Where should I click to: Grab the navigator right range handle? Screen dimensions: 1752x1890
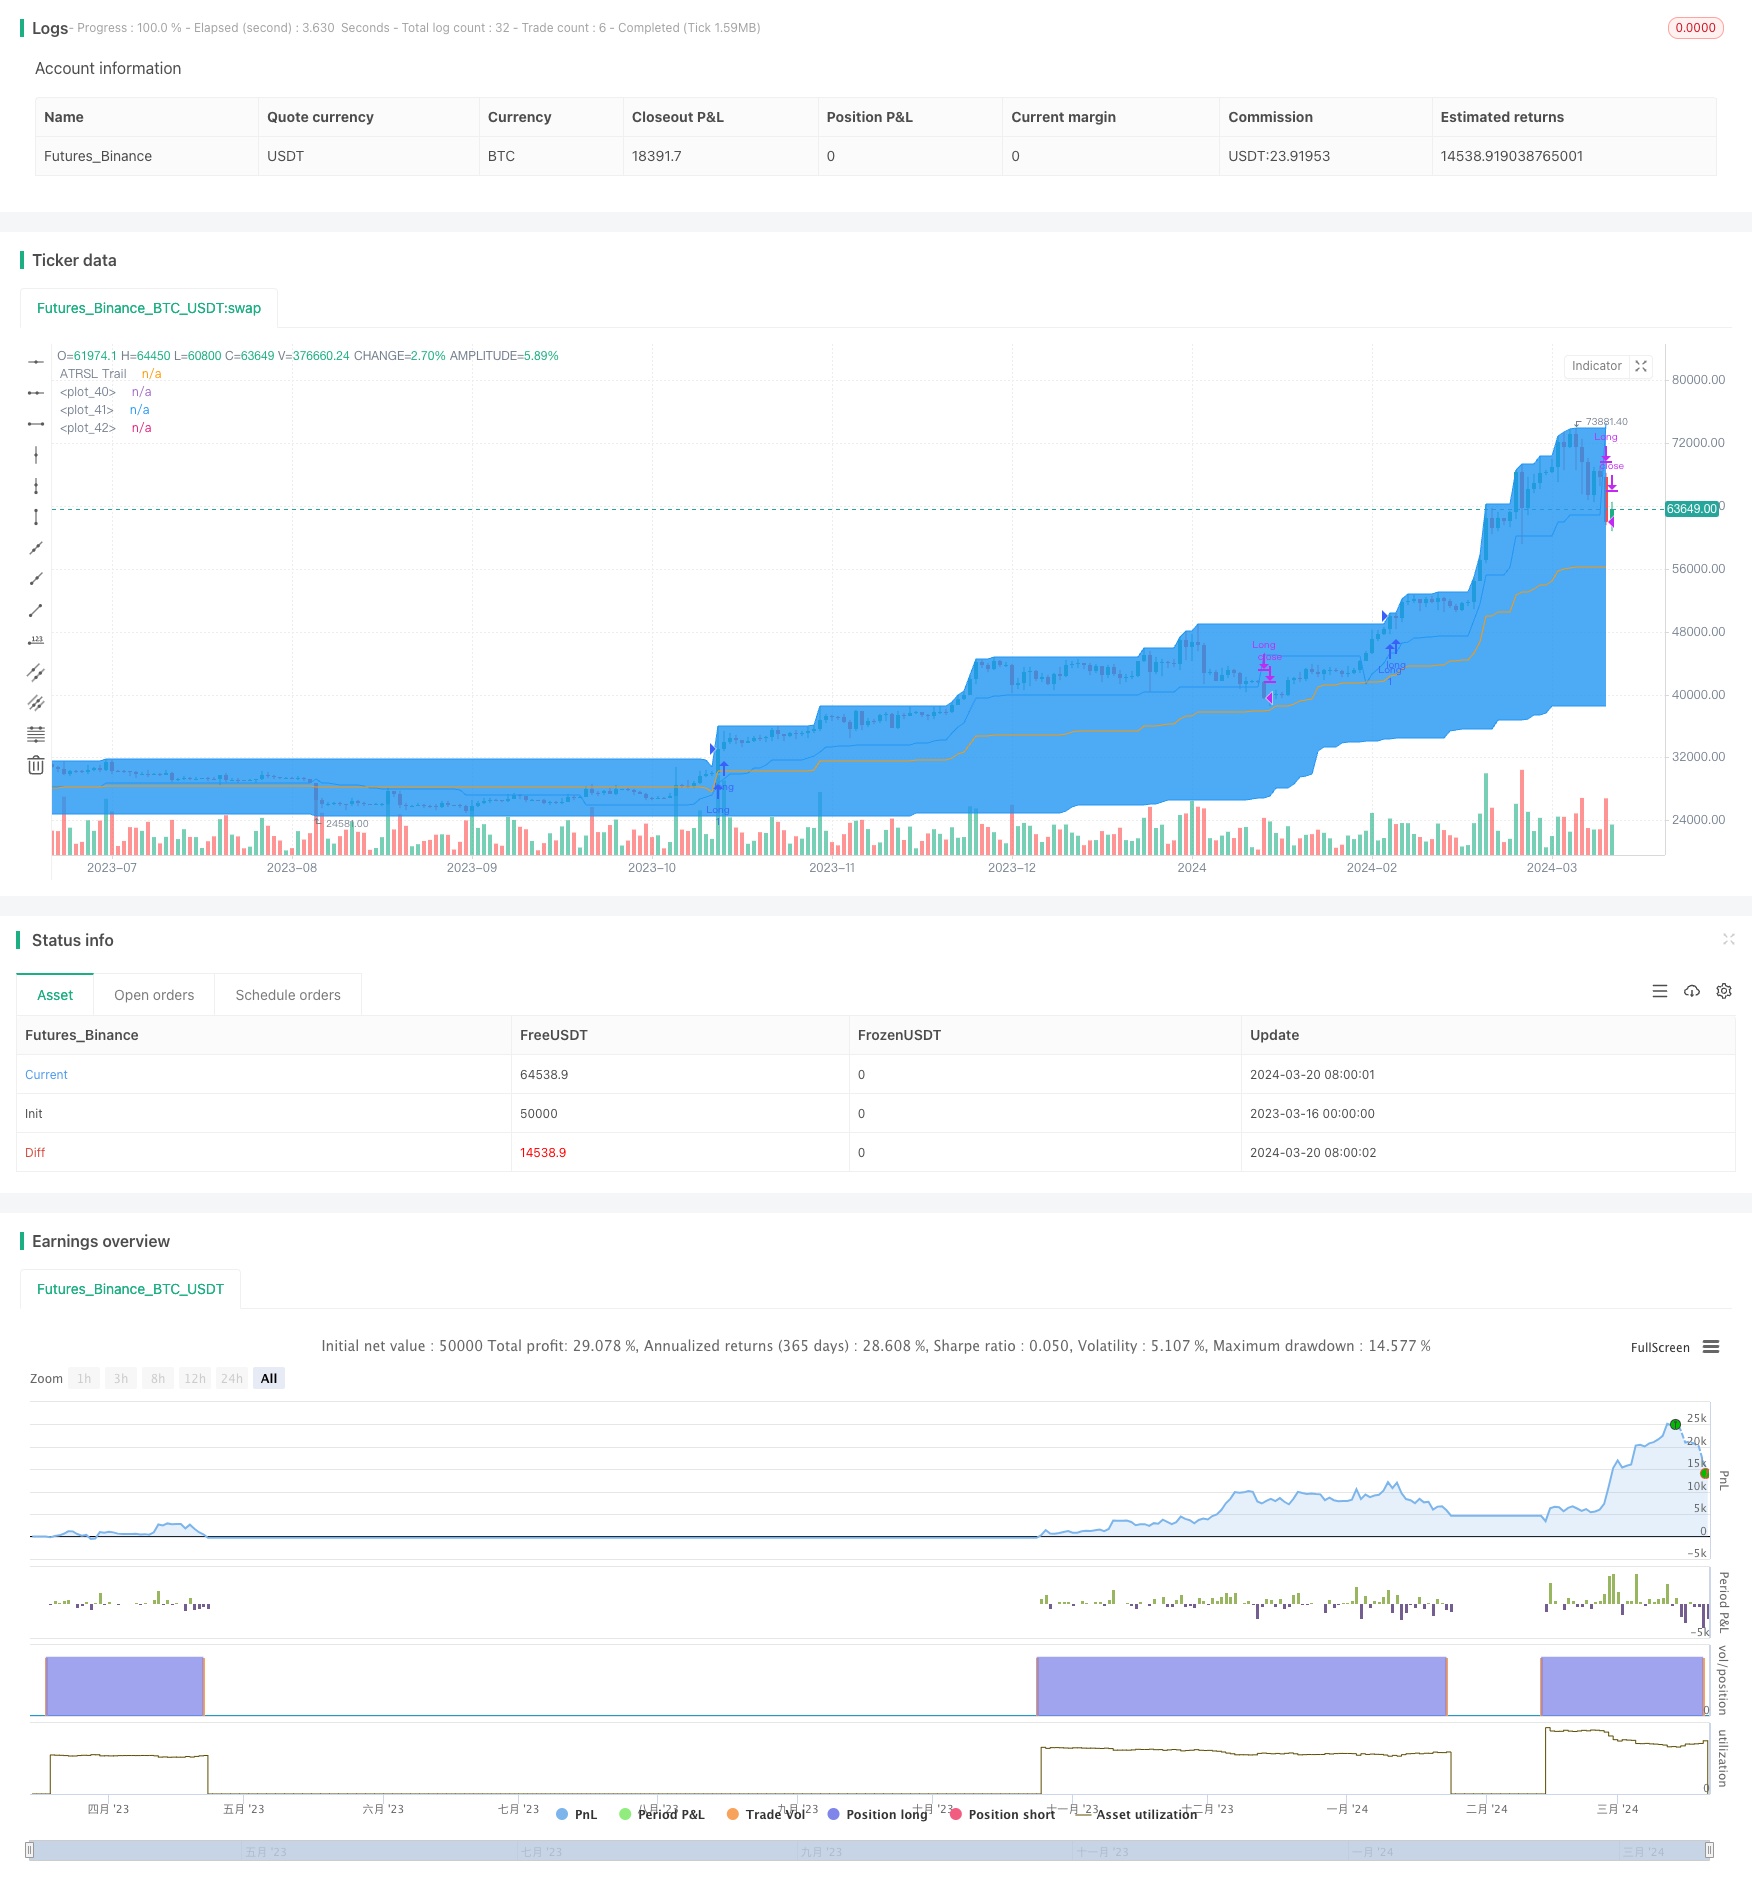1710,1850
